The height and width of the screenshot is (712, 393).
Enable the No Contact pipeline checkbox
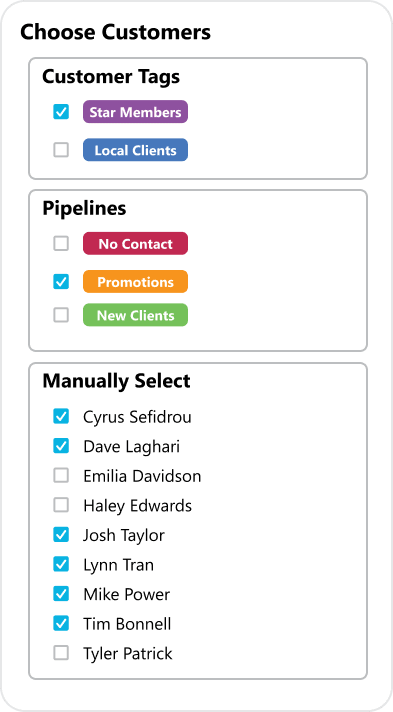pos(61,243)
